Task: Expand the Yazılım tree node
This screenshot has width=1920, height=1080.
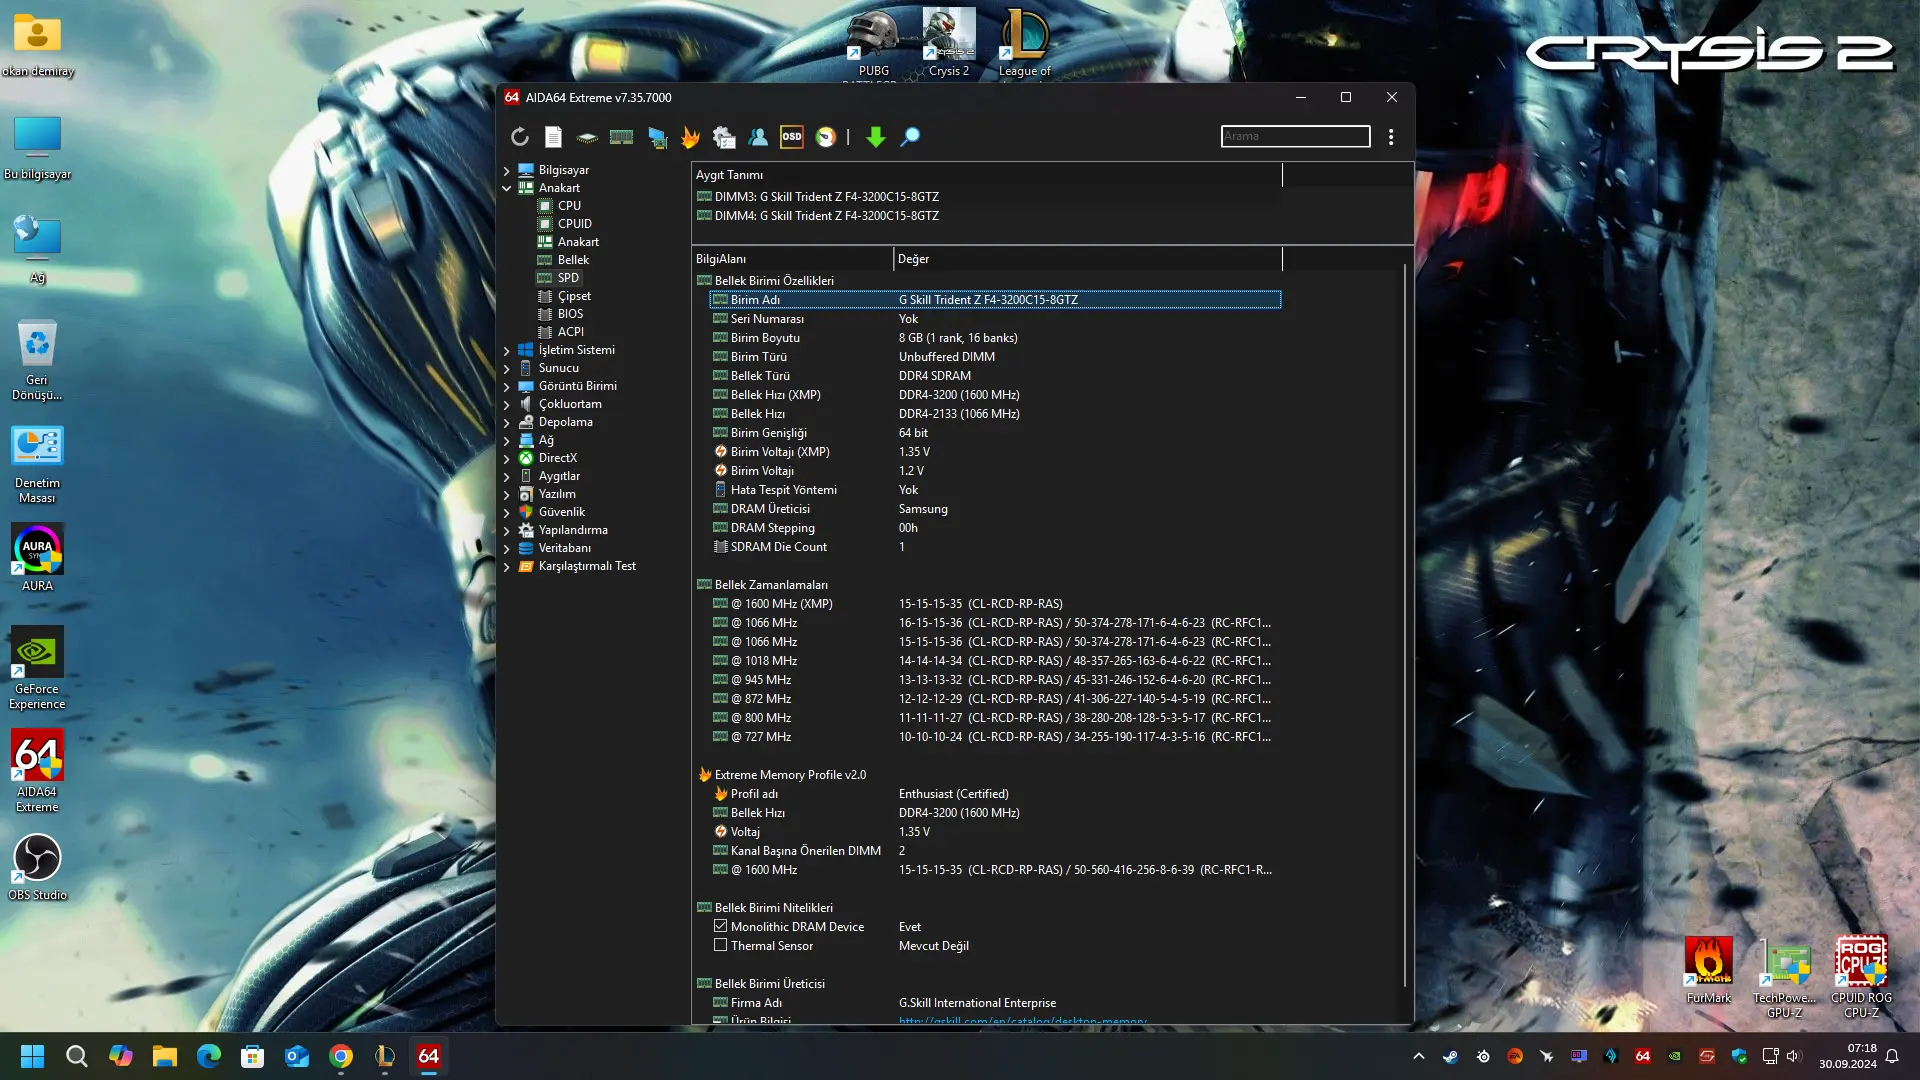Action: [506, 494]
